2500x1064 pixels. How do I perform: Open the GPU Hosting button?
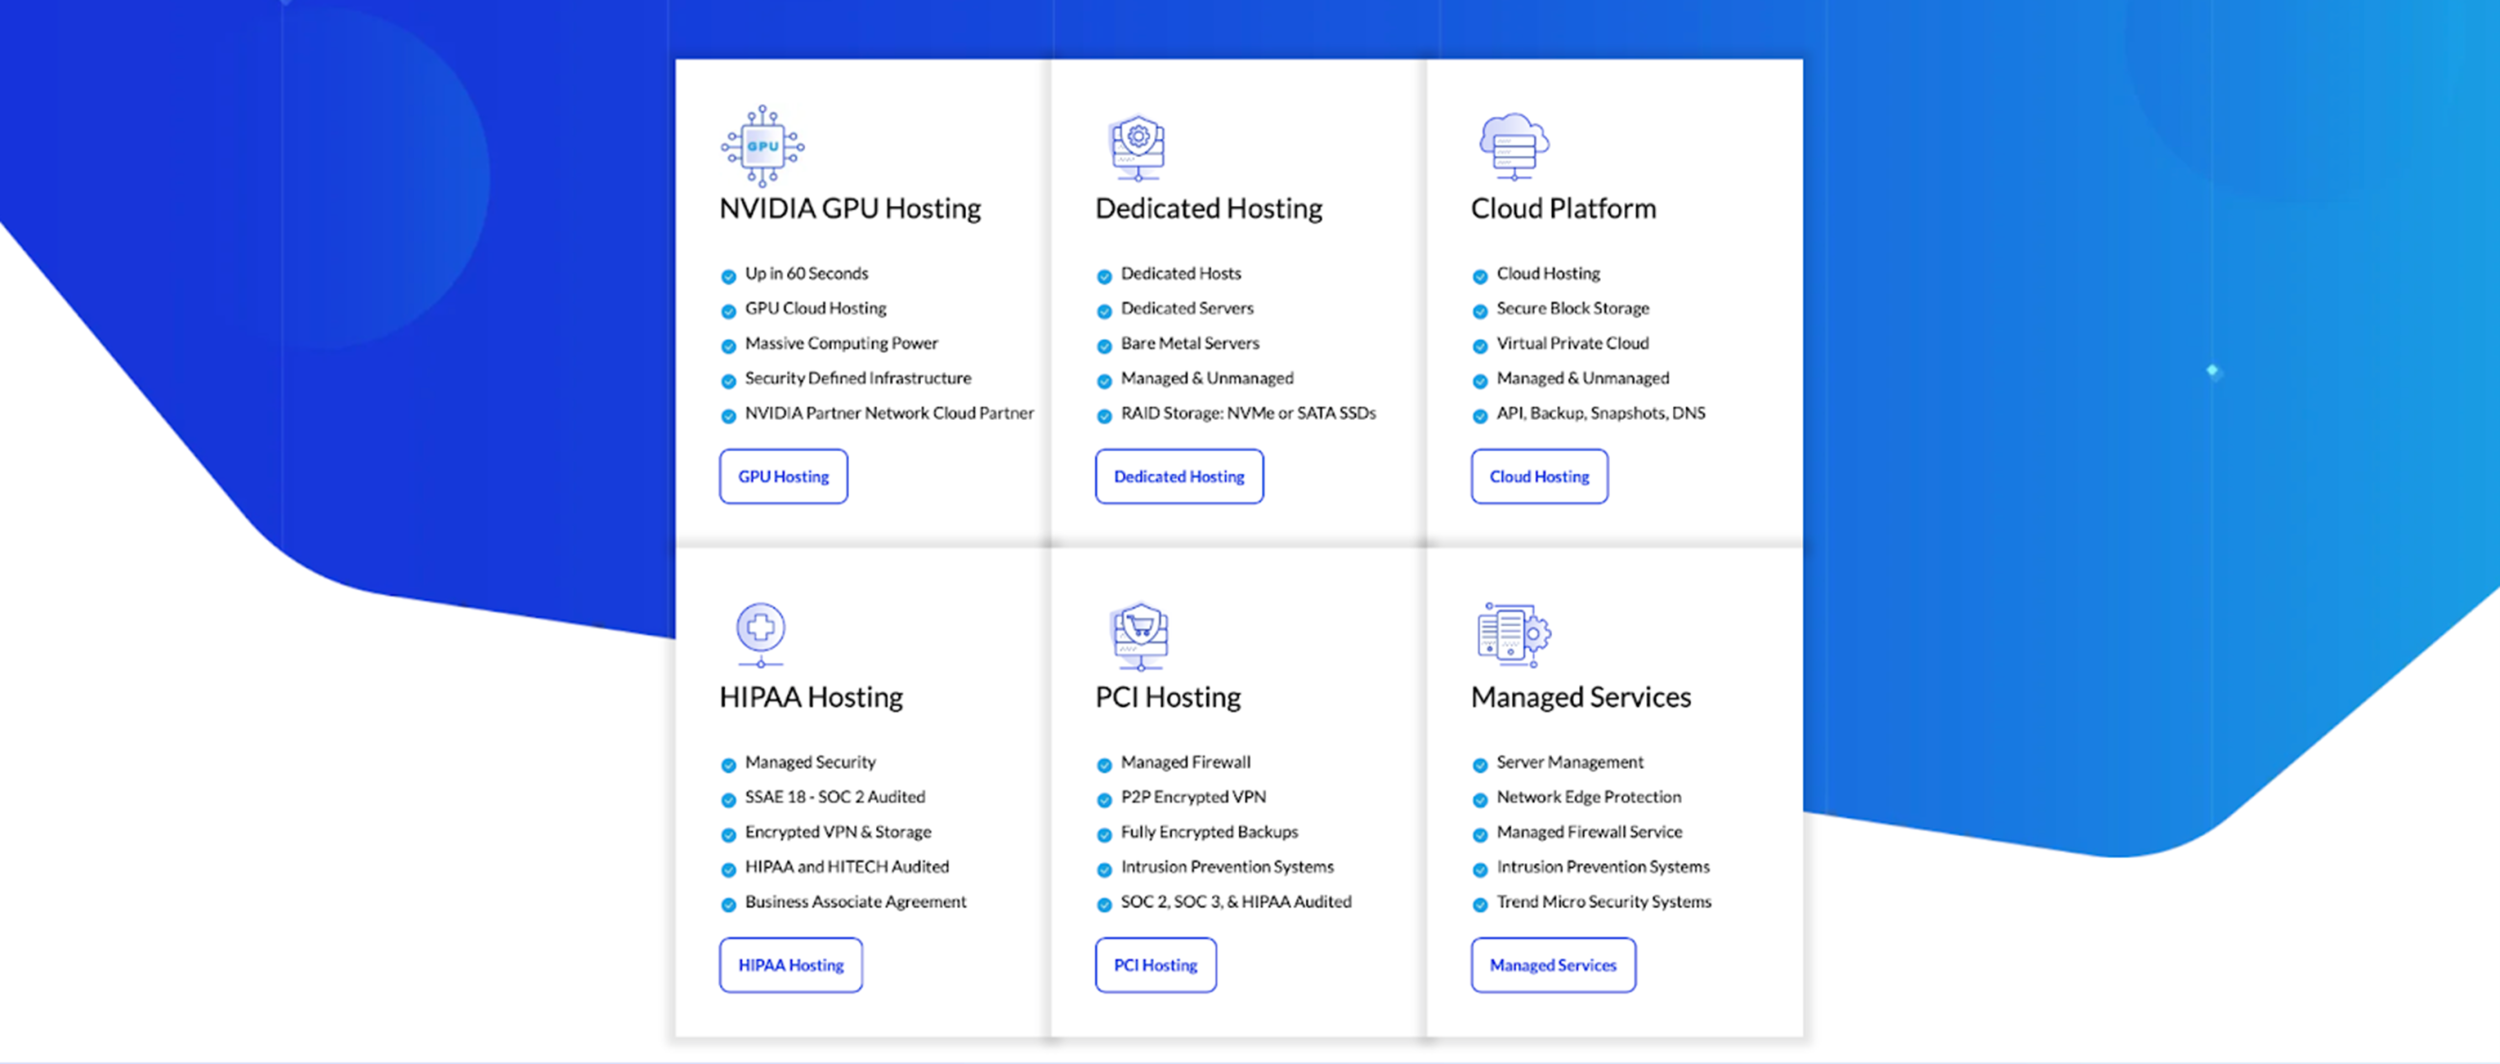click(x=783, y=477)
